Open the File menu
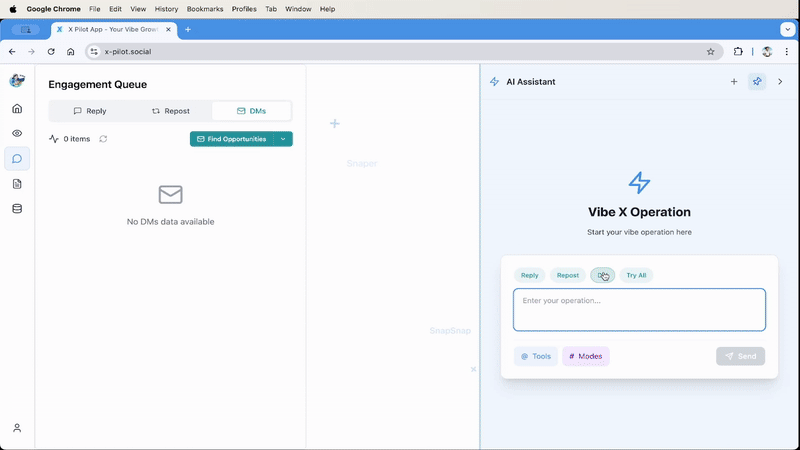 [94, 9]
